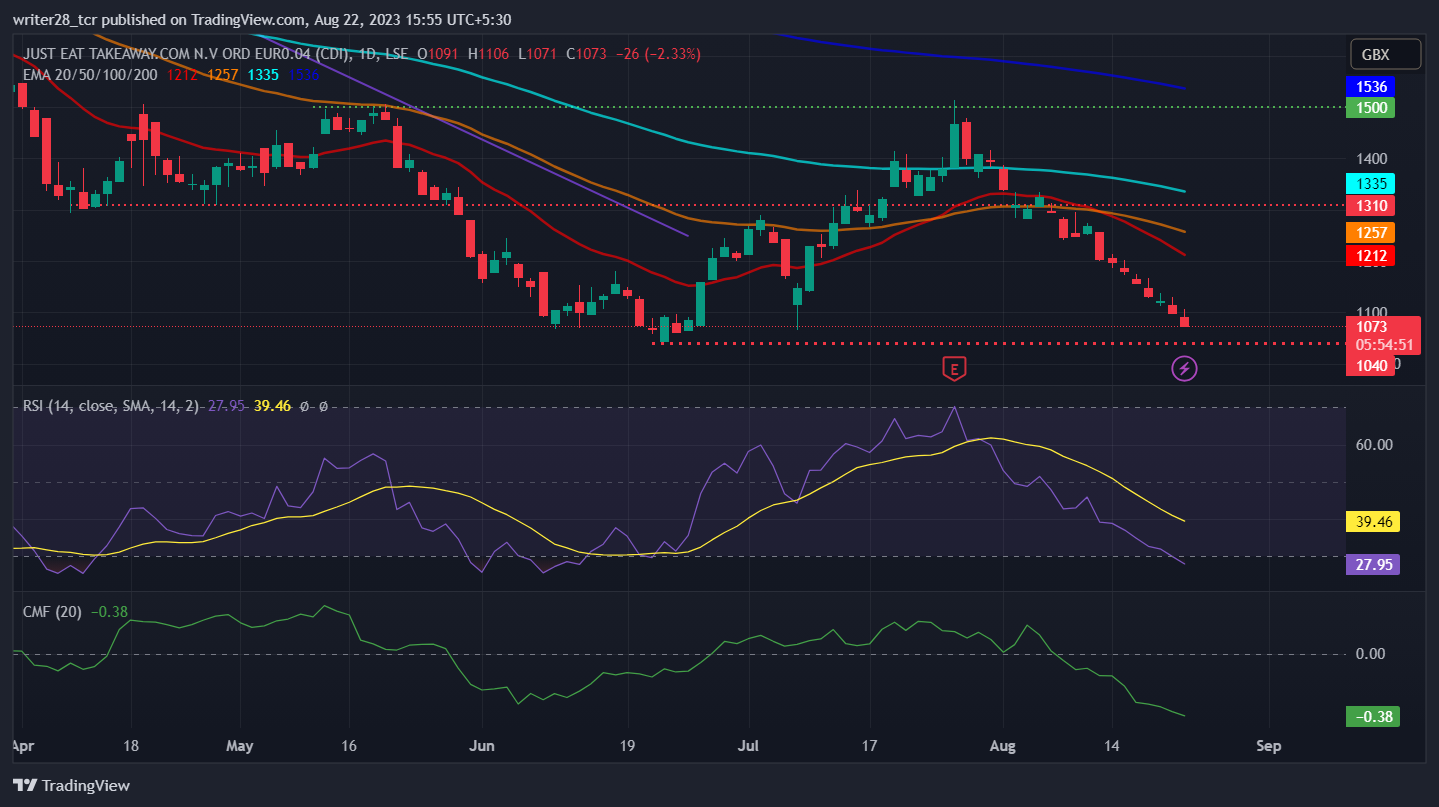This screenshot has width=1439, height=807.
Task: Click the red 1040 support level label
Action: (1370, 366)
